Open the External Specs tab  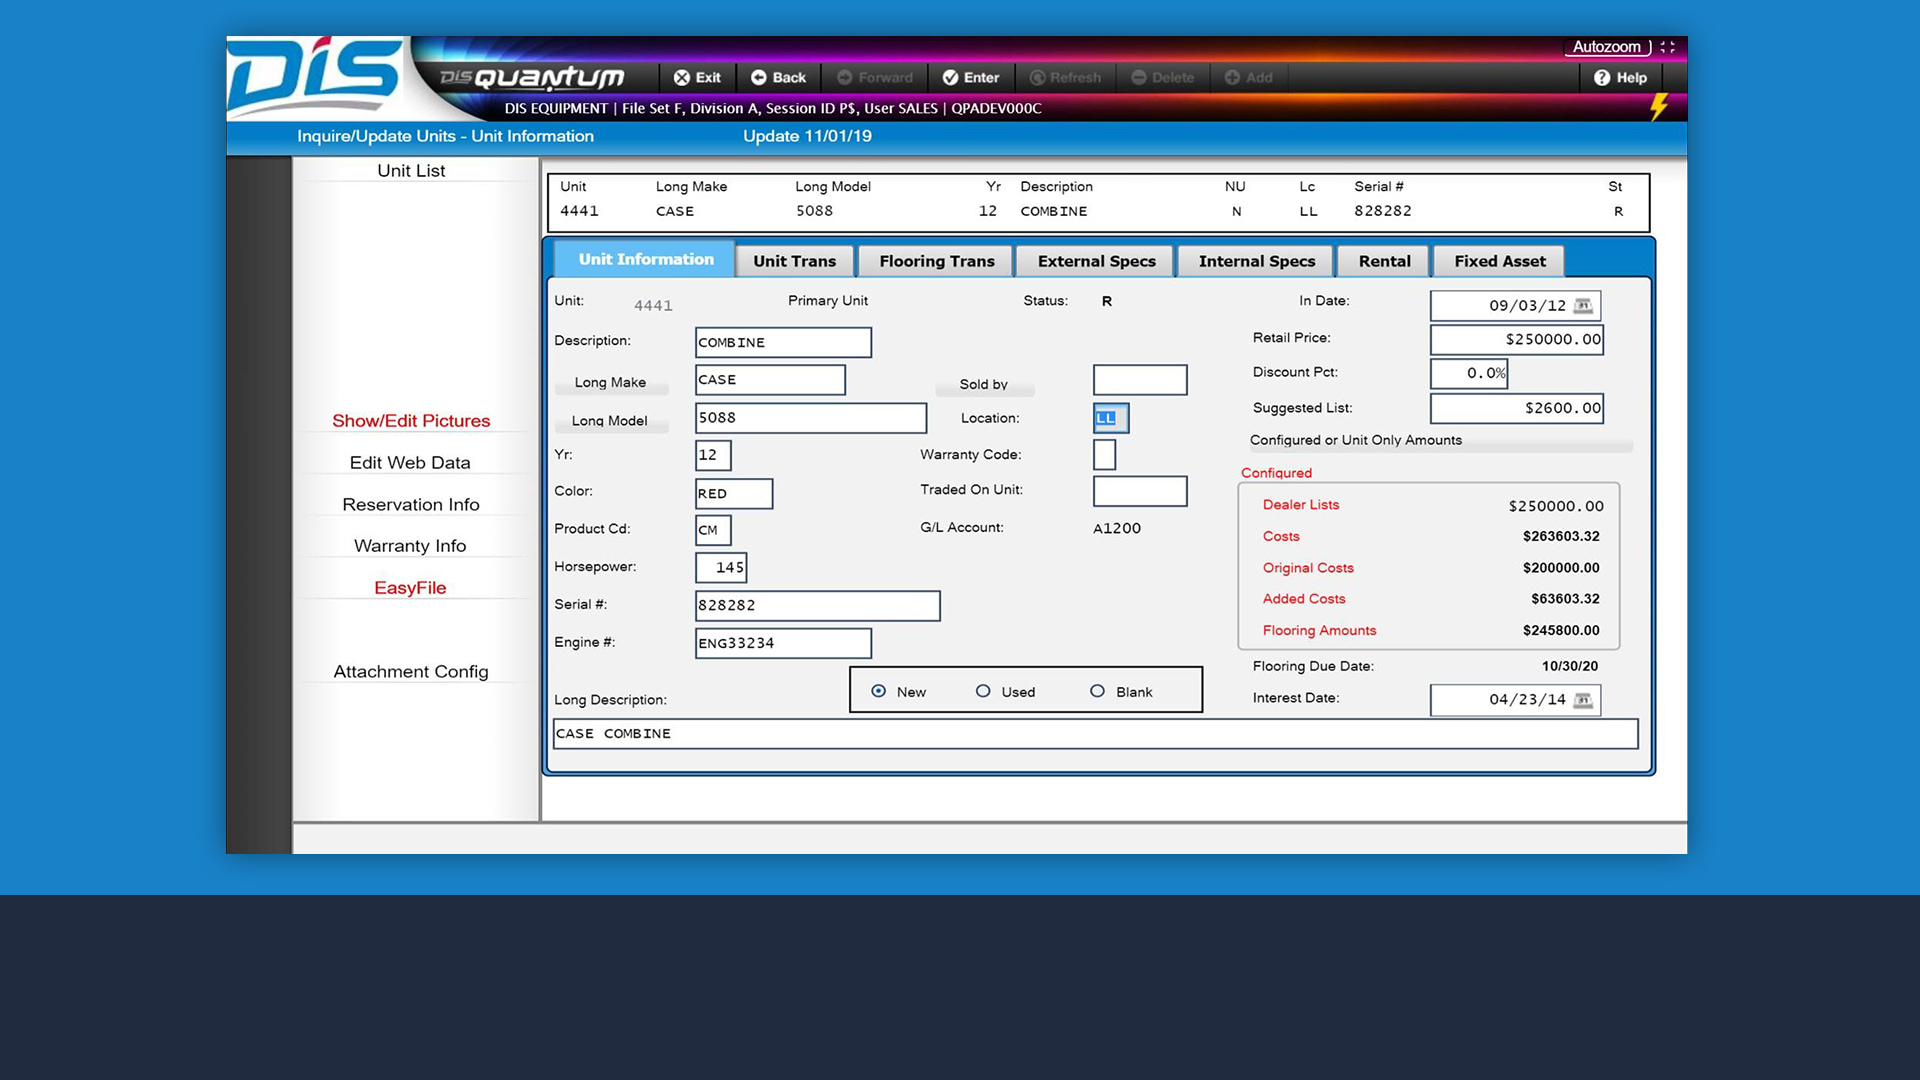coord(1096,261)
